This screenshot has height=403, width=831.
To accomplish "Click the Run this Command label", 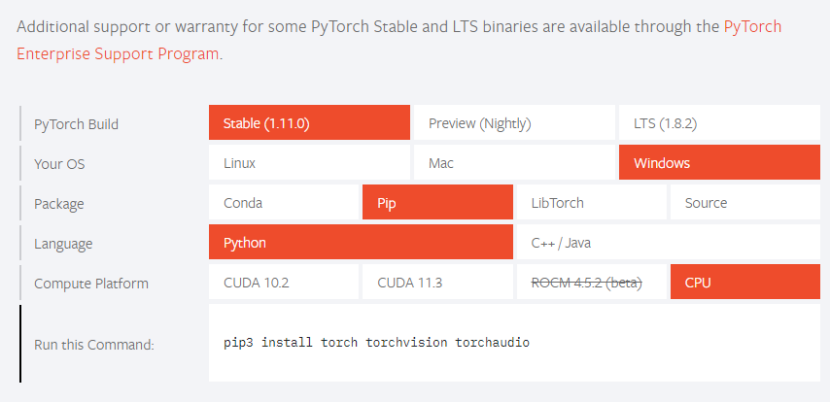I will coord(94,345).
